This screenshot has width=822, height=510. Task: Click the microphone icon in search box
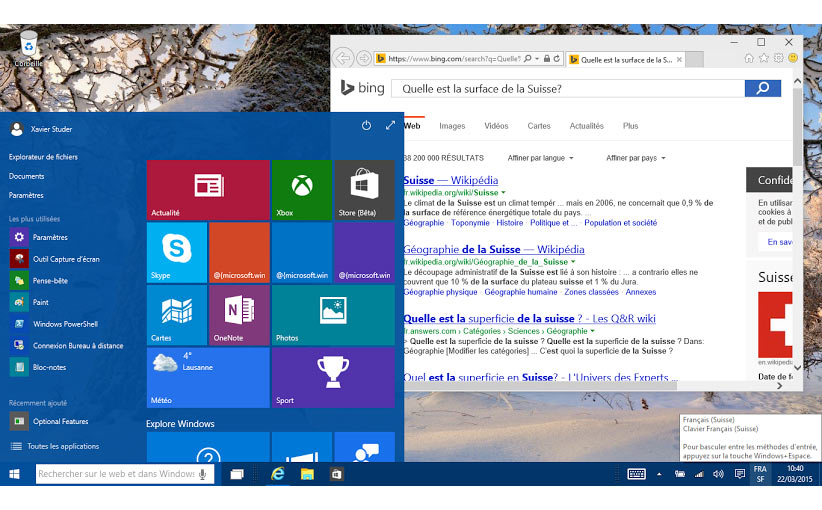(x=203, y=474)
